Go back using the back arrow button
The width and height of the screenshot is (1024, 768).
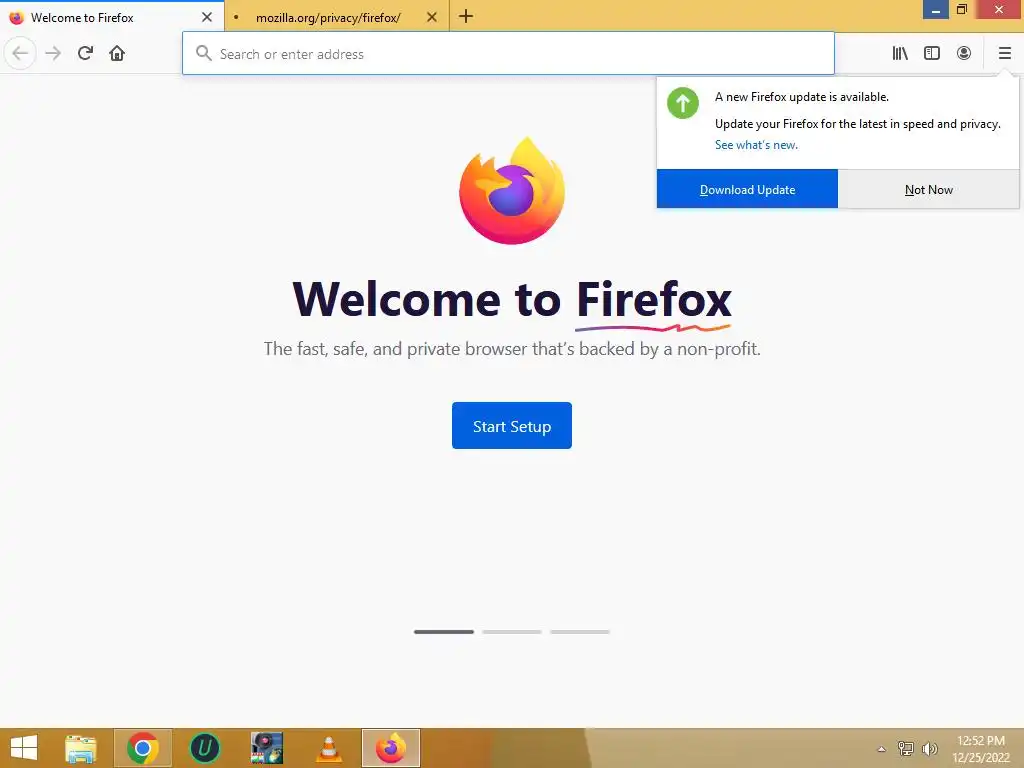click(x=20, y=54)
